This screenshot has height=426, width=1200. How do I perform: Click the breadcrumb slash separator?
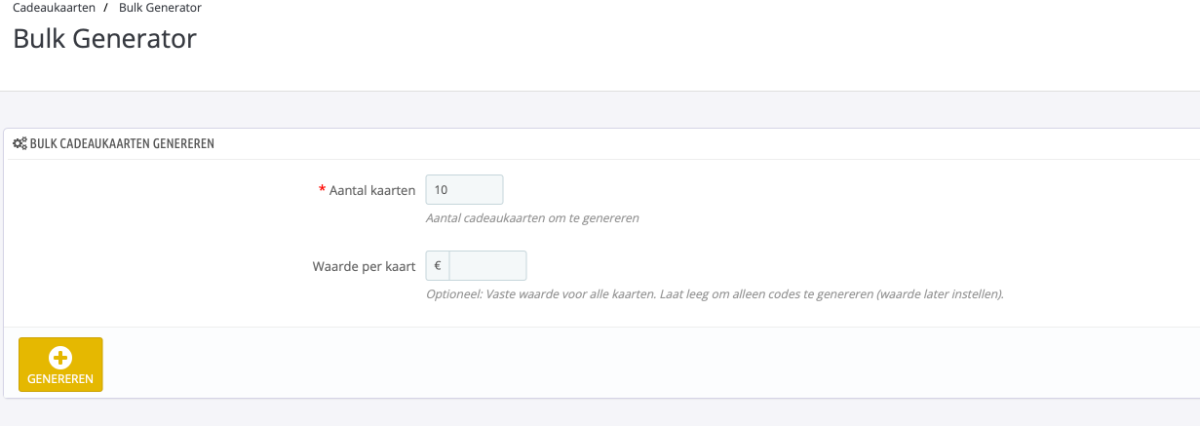pyautogui.click(x=106, y=8)
